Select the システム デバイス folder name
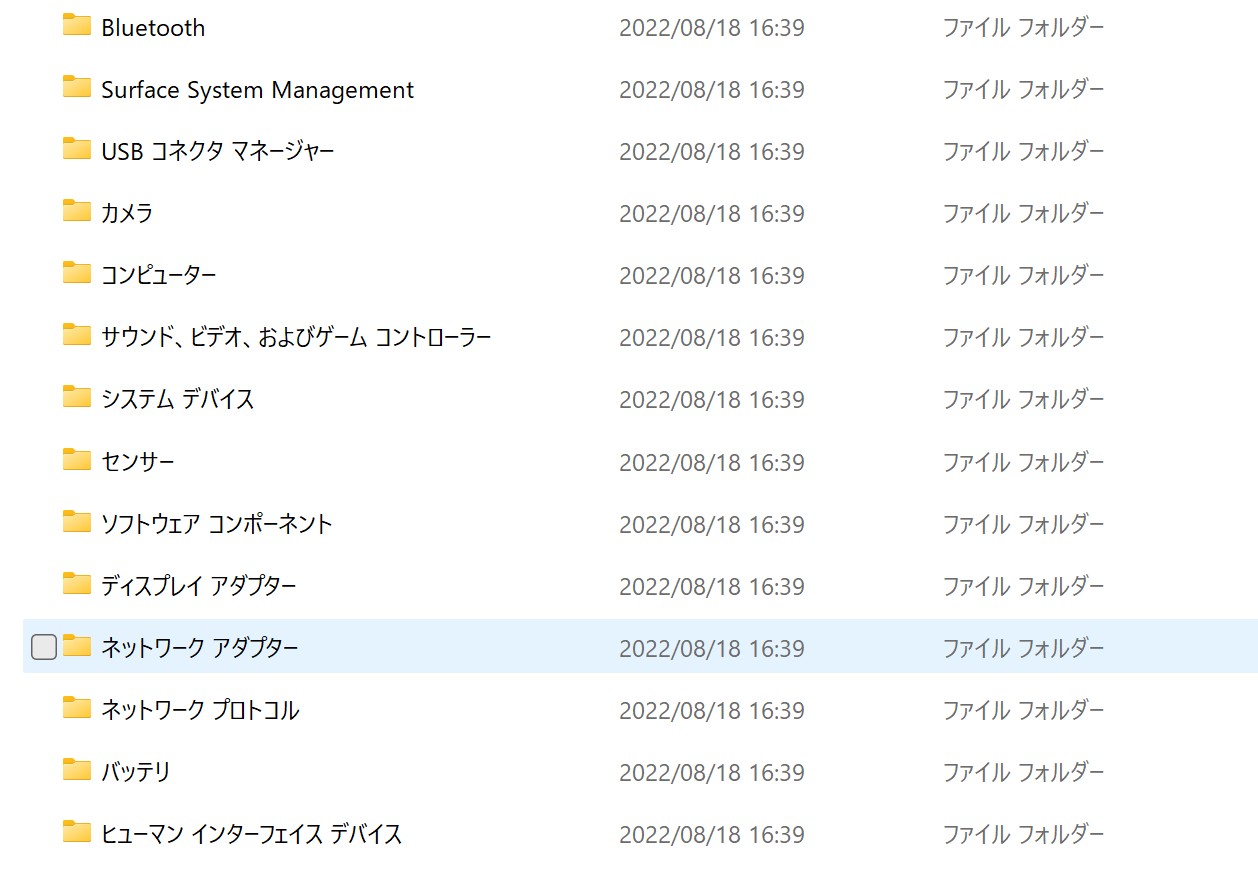 pos(178,399)
